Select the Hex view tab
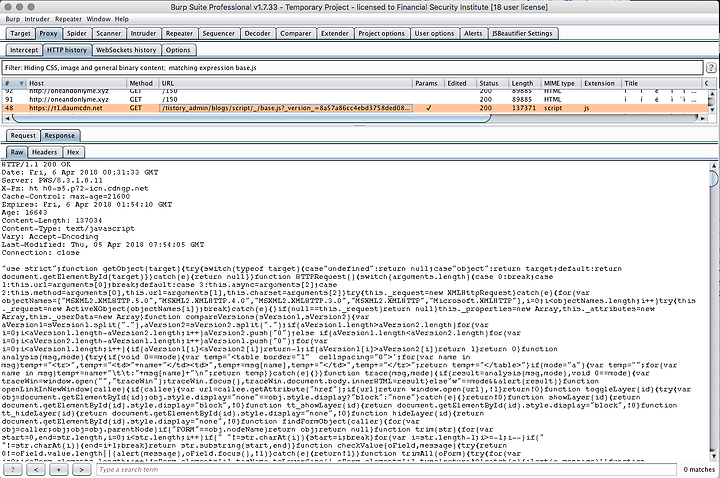This screenshot has width=720, height=478. click(x=73, y=152)
